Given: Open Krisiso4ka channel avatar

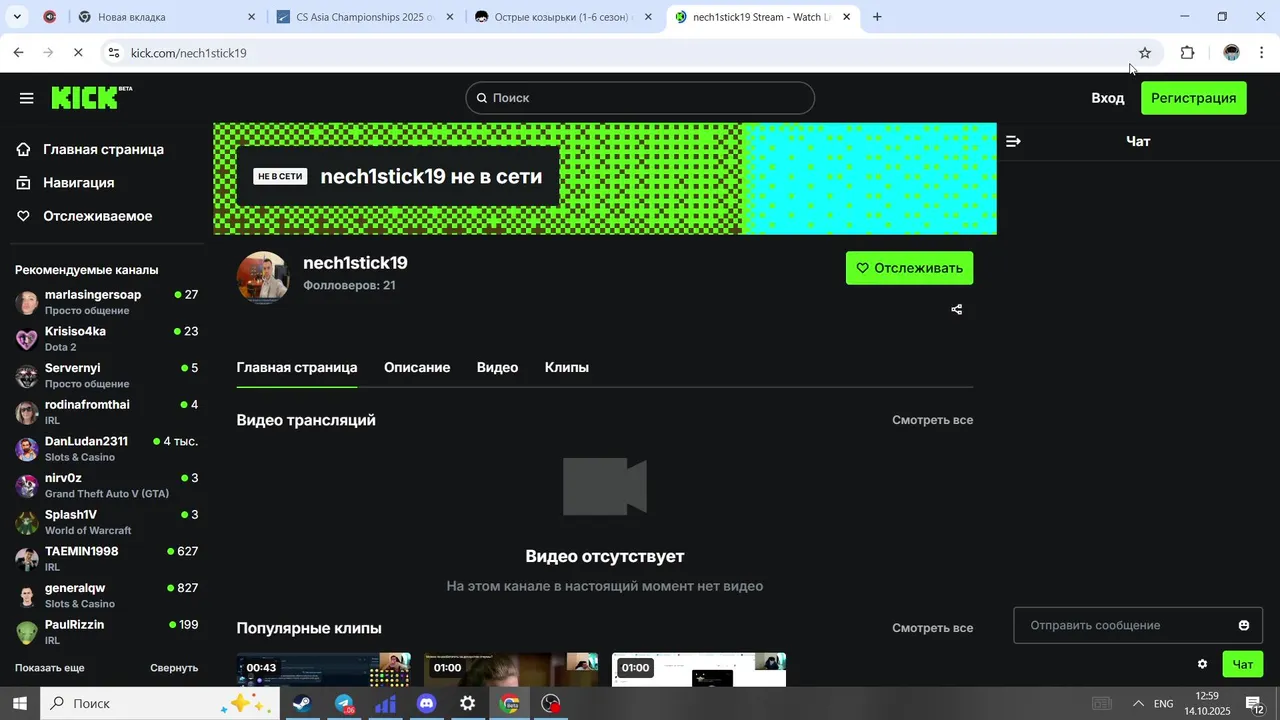Looking at the screenshot, I should click(x=27, y=339).
